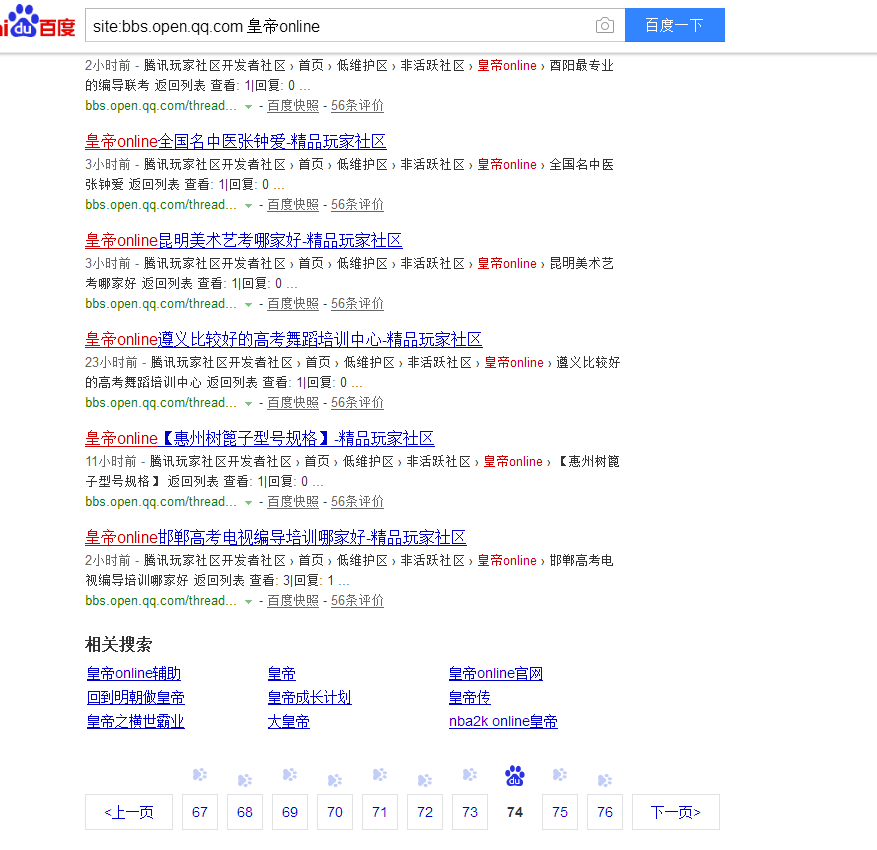877x850 pixels.
Task: Click the paw icon above page 70
Action: pos(335,780)
